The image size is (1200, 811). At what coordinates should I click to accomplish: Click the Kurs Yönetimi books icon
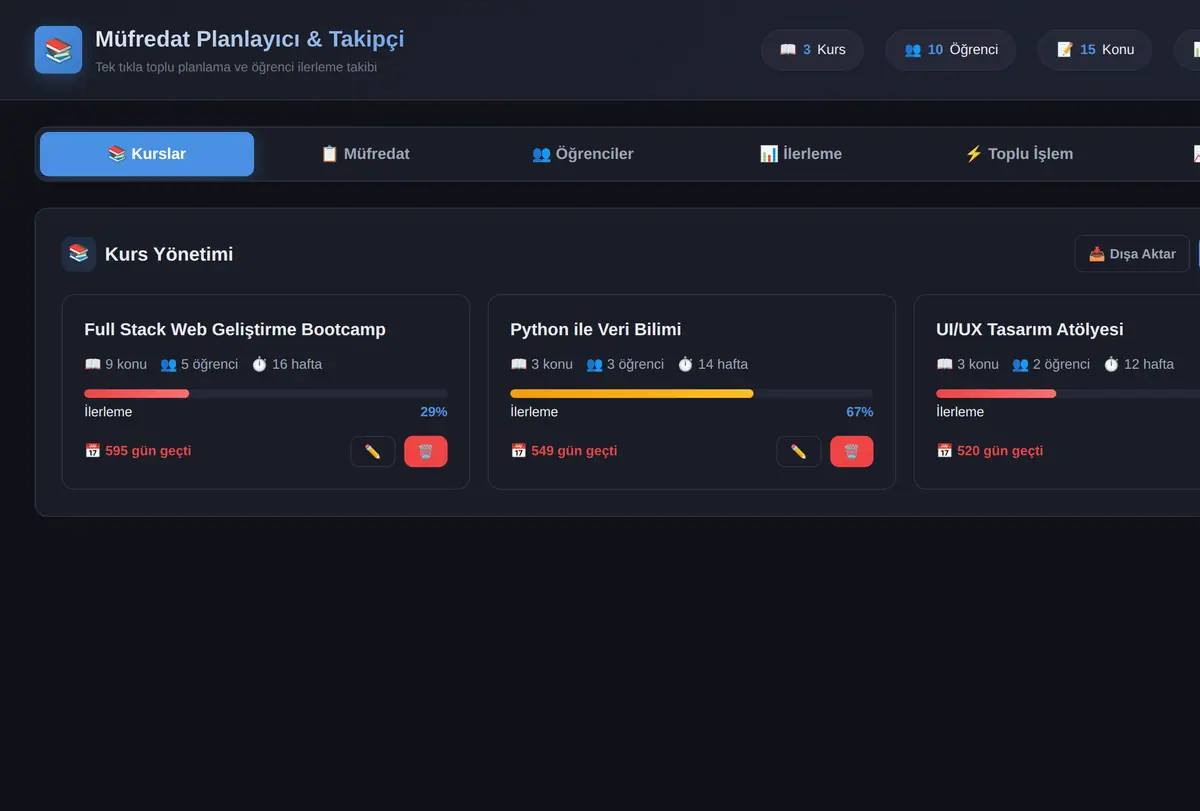click(x=79, y=254)
